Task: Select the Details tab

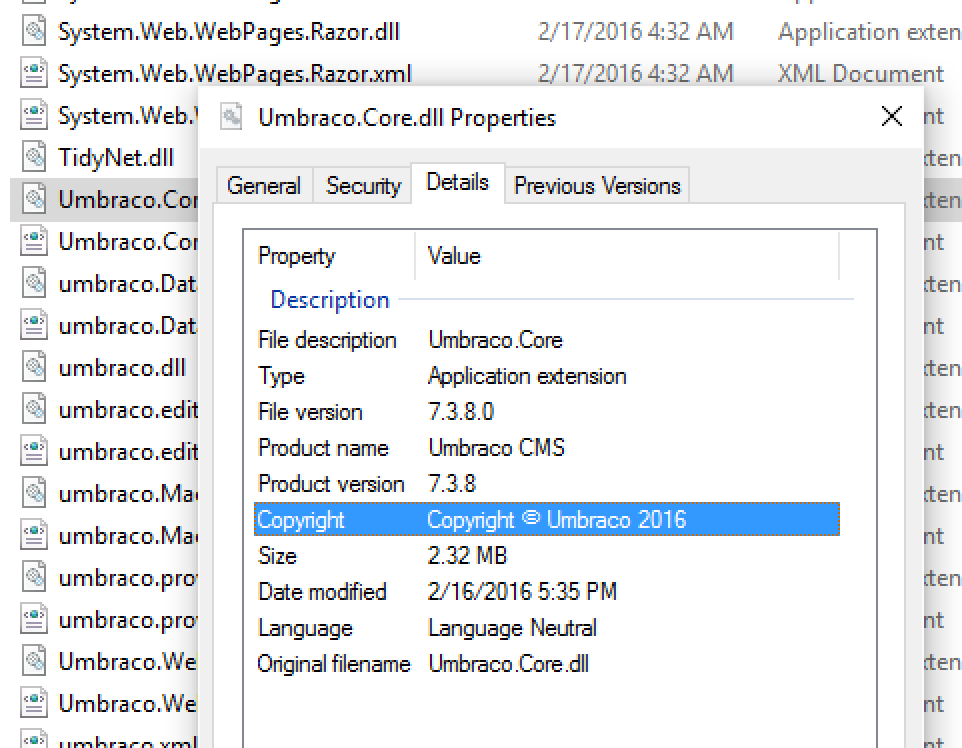Action: [x=458, y=182]
